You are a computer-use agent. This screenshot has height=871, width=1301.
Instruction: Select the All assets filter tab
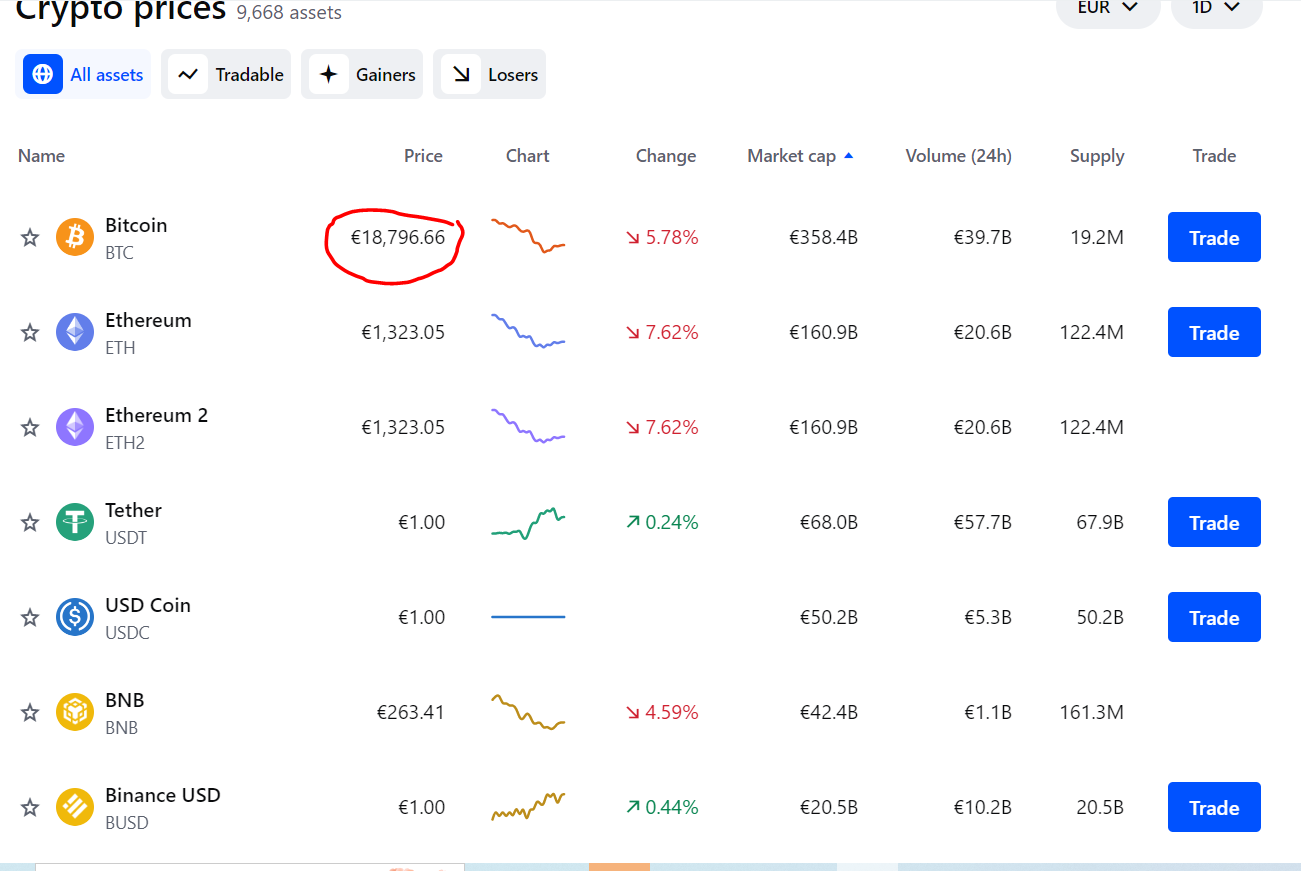[x=83, y=74]
